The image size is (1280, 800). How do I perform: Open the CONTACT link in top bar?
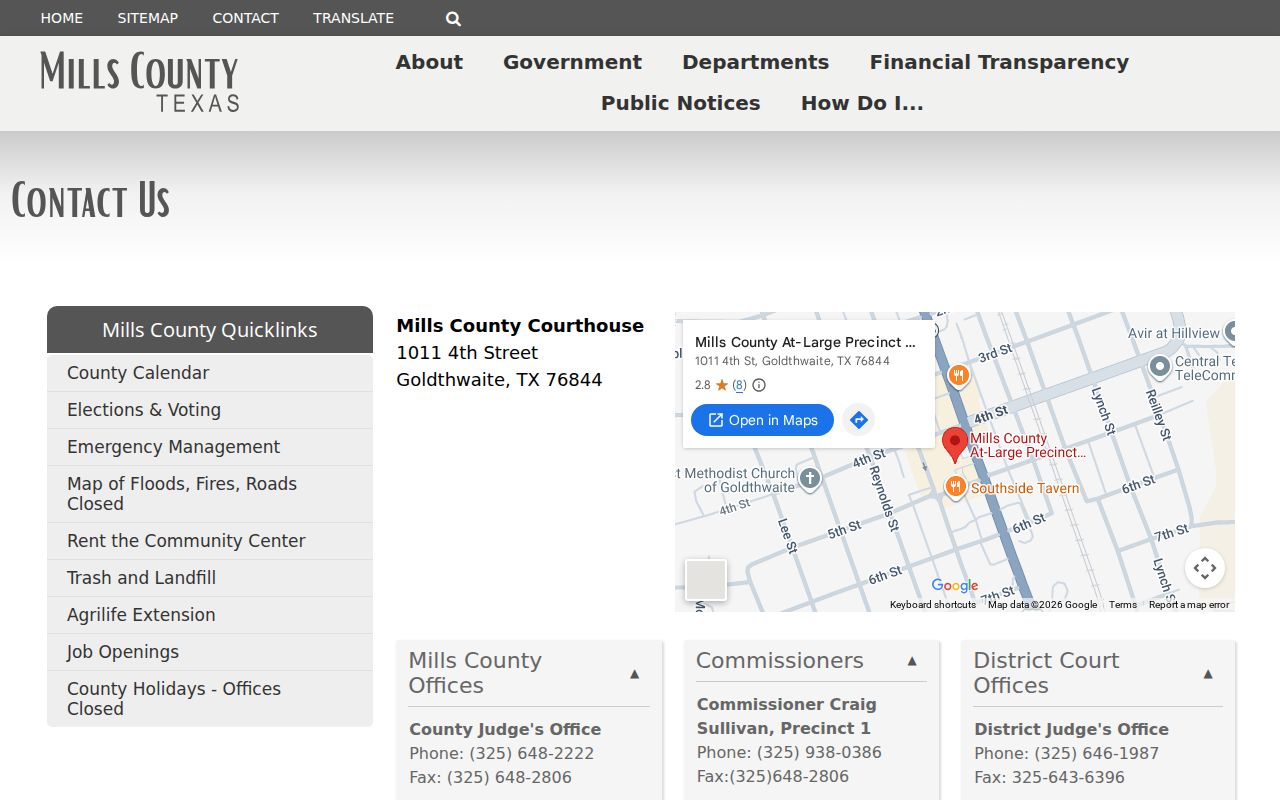pos(245,18)
